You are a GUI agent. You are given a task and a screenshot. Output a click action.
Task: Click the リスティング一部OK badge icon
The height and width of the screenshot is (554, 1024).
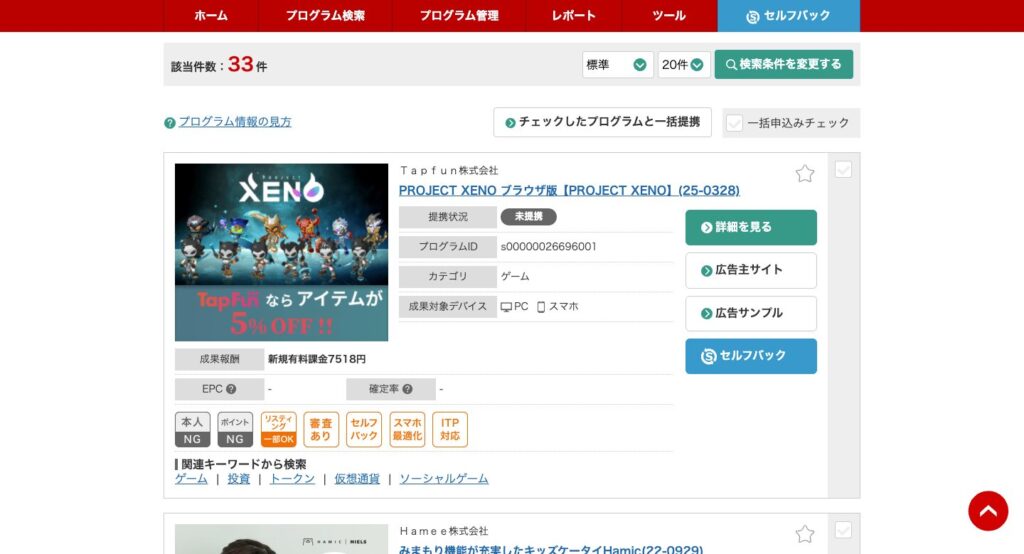pos(279,429)
